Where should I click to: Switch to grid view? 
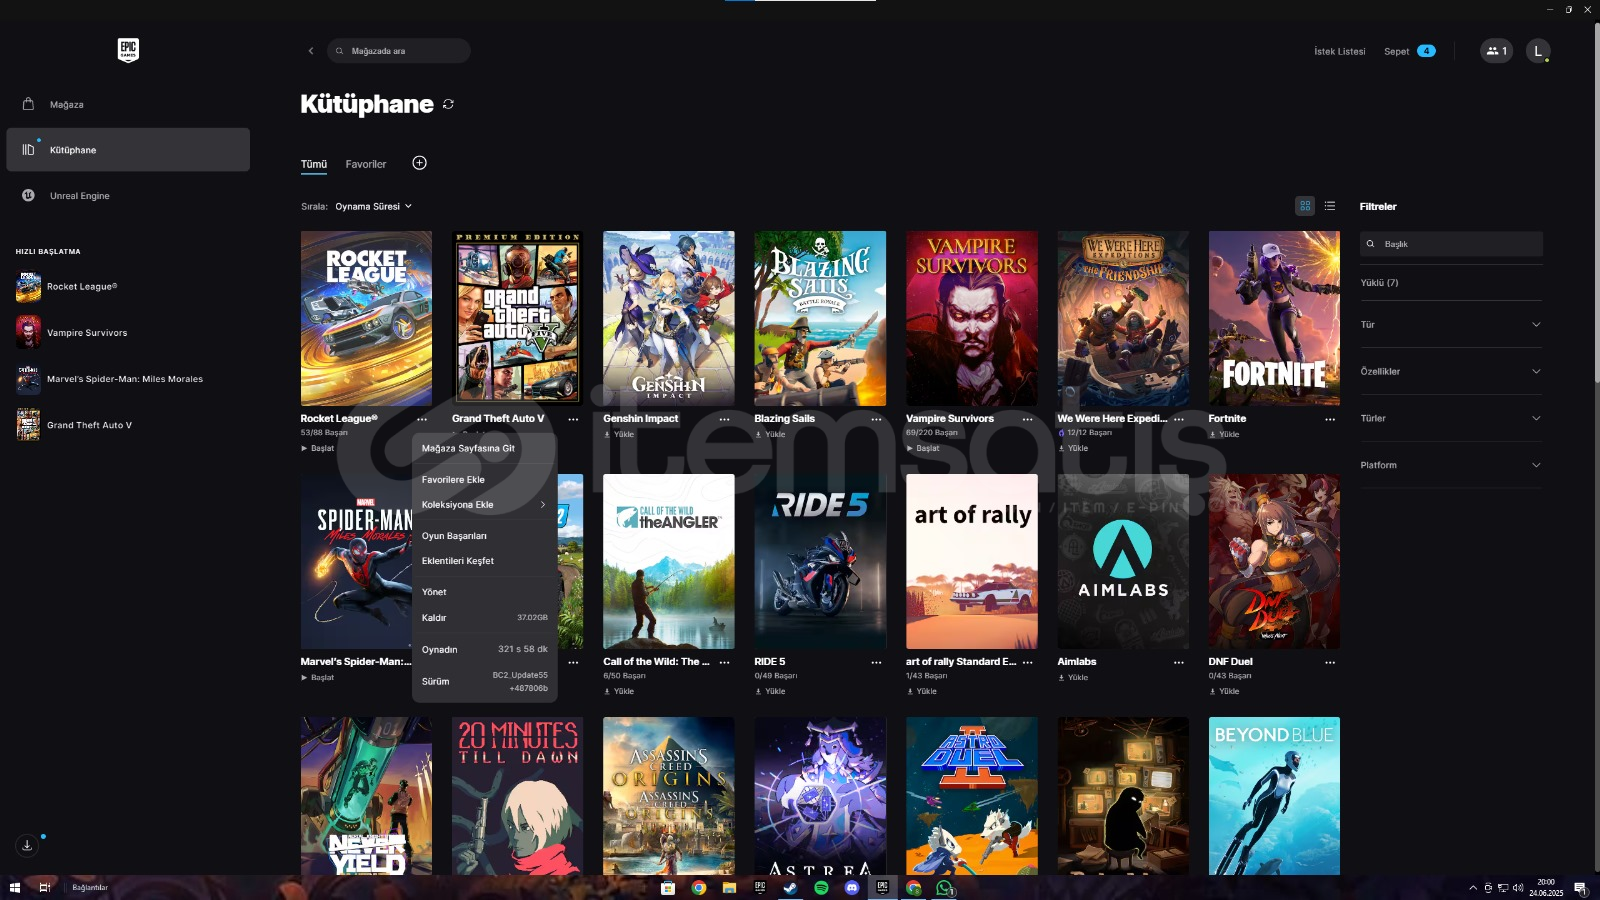click(x=1305, y=206)
